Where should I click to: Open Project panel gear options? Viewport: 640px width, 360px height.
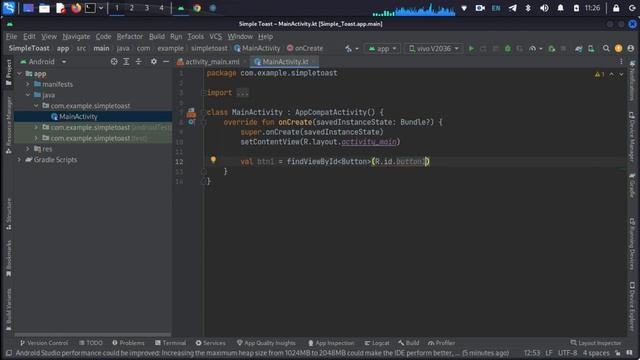coord(153,62)
